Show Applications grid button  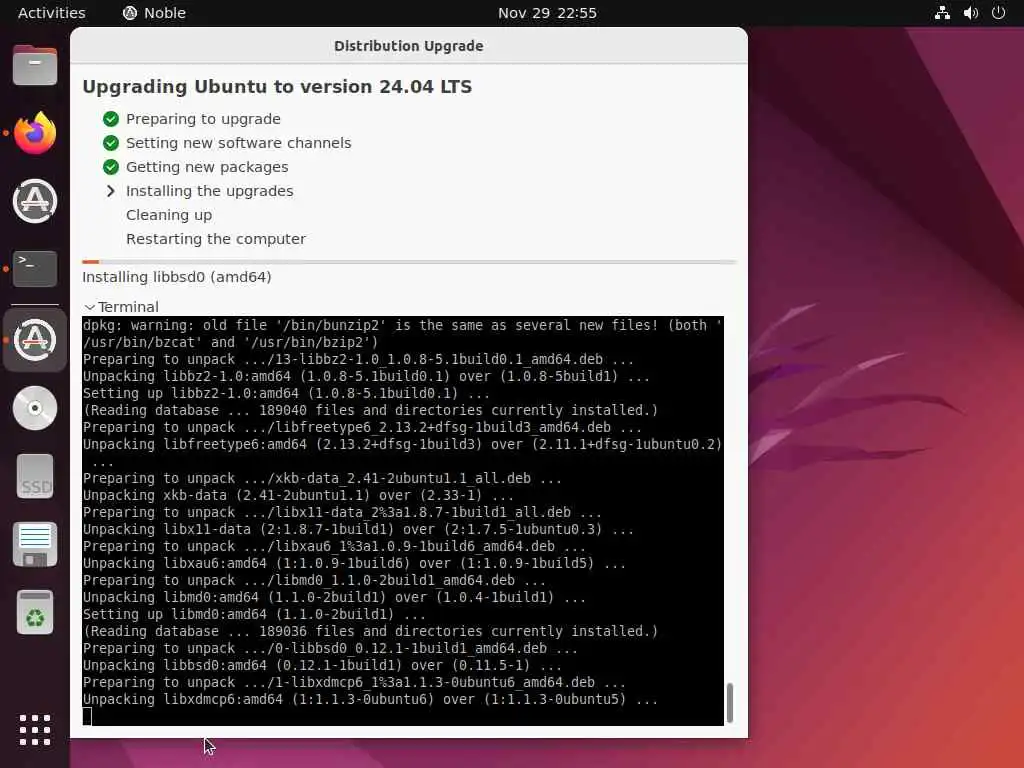coord(35,729)
